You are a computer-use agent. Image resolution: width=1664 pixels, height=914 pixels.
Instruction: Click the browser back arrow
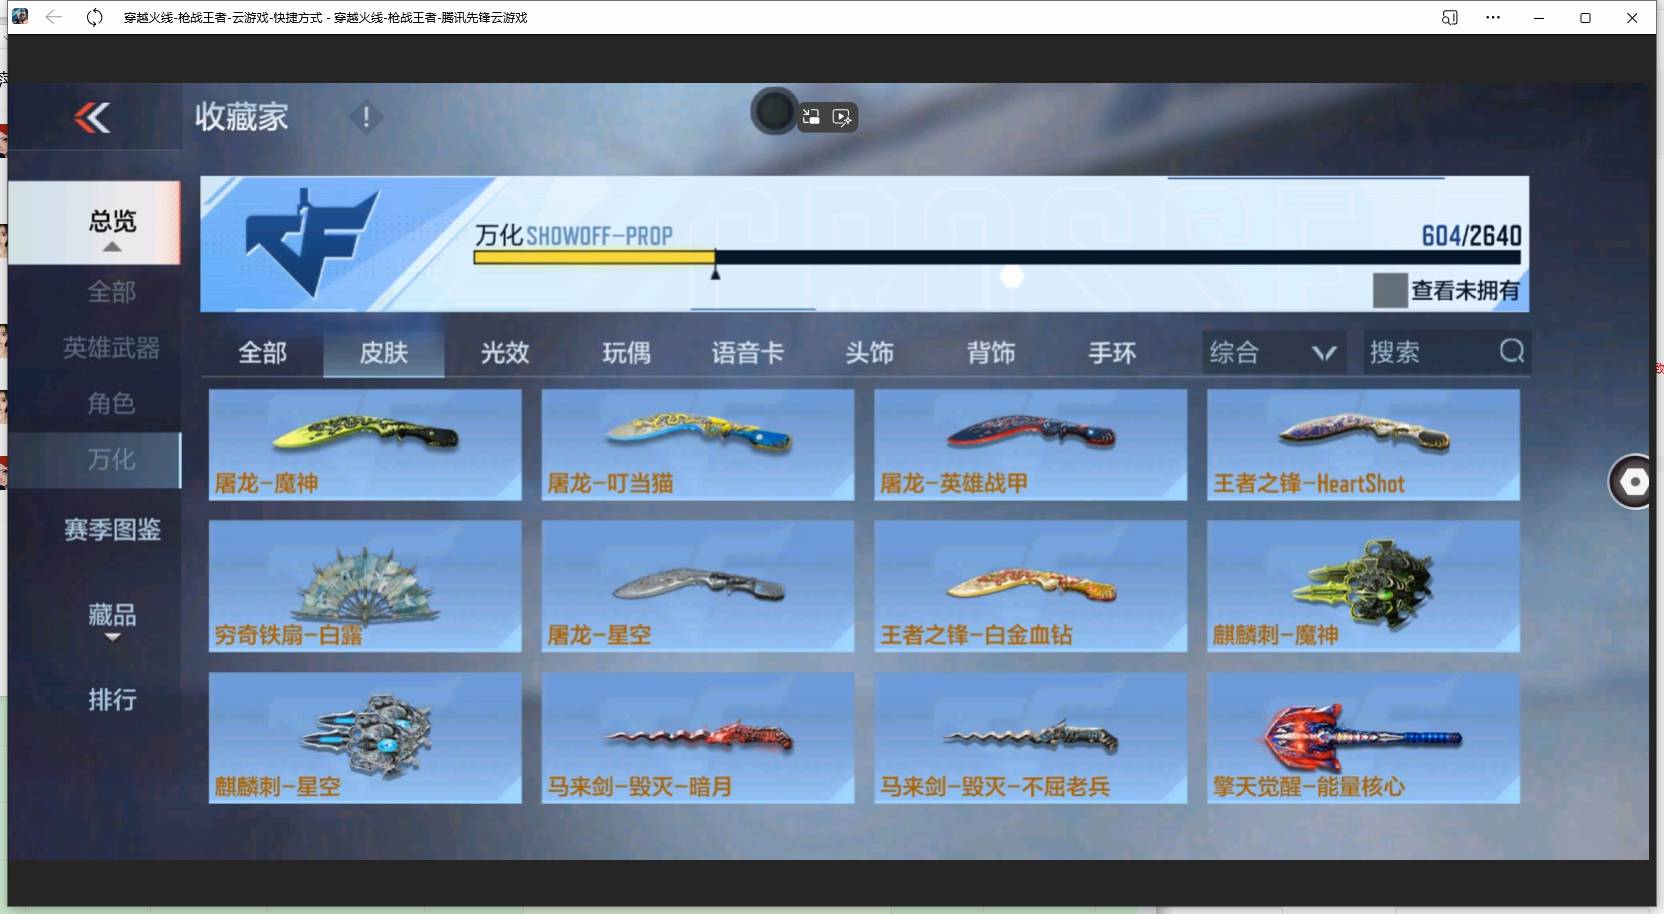point(54,17)
